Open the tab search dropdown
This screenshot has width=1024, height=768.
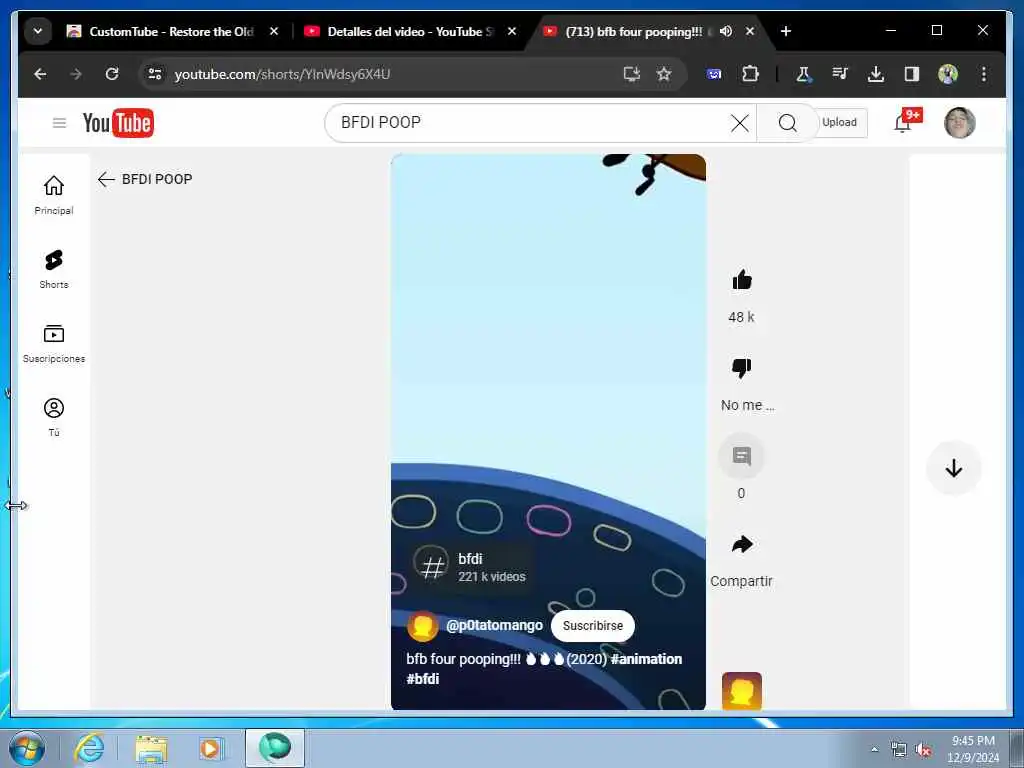[x=38, y=31]
